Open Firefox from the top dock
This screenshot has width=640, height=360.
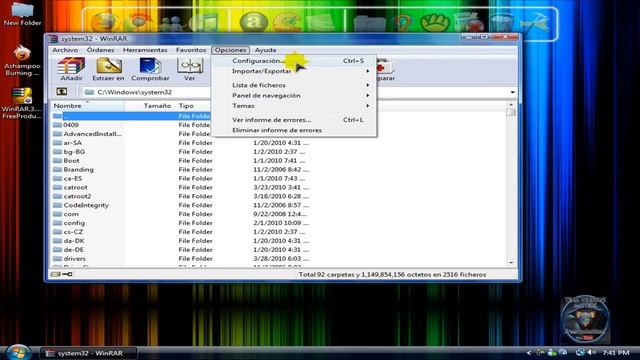pyautogui.click(x=103, y=22)
